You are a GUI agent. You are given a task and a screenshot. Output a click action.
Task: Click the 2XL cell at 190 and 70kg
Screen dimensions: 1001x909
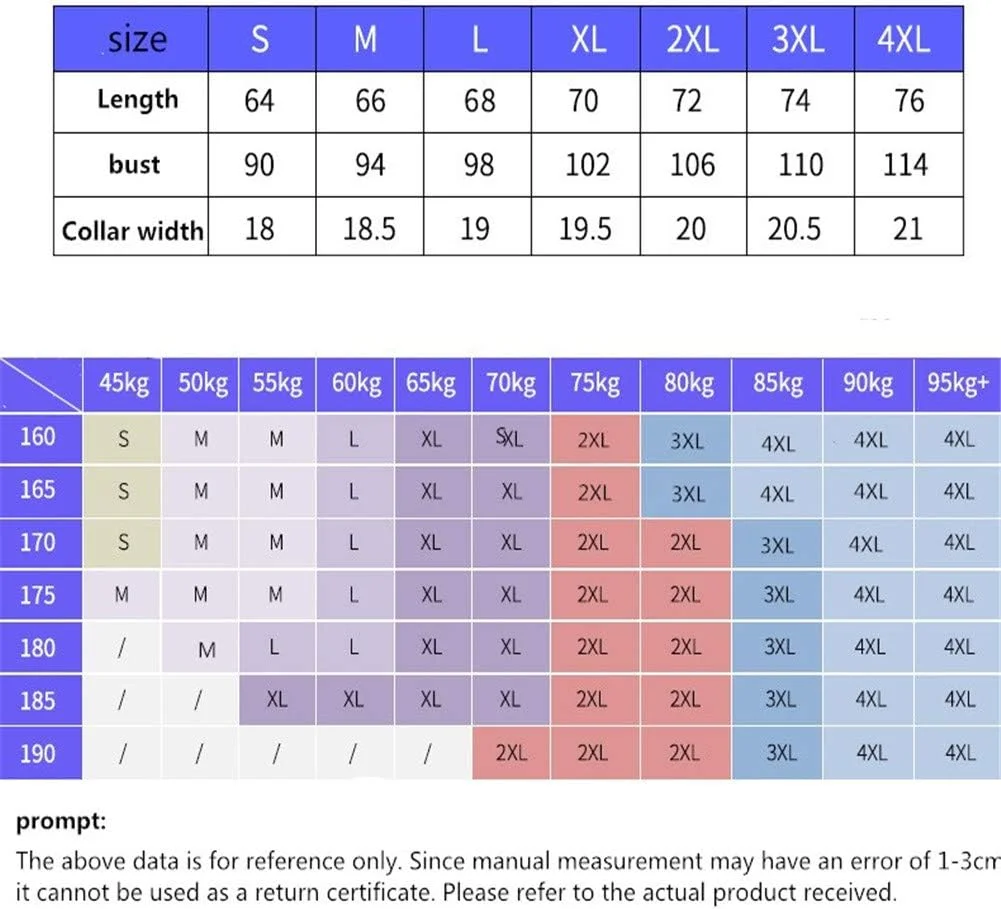510,753
